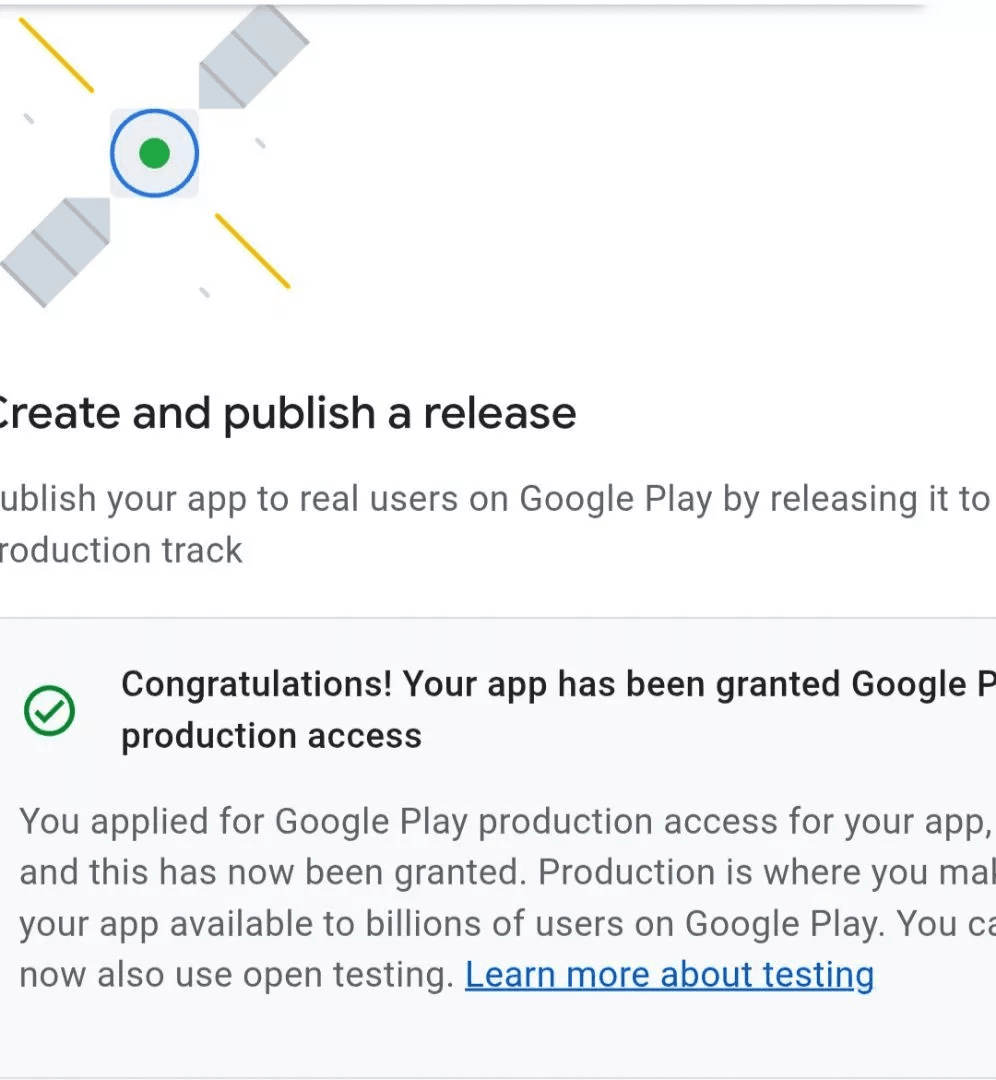Select the 'Create and publish a release' heading
Viewport: 996px width, 1080px height.
(287, 414)
